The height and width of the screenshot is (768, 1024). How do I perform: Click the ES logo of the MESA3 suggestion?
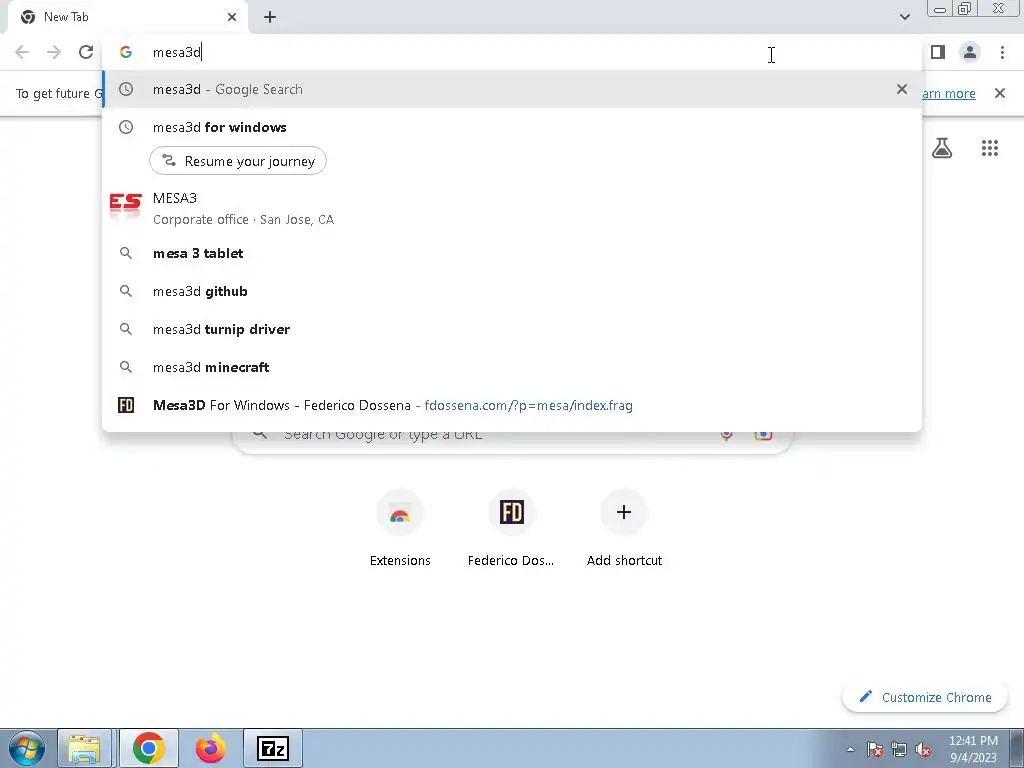(x=125, y=204)
